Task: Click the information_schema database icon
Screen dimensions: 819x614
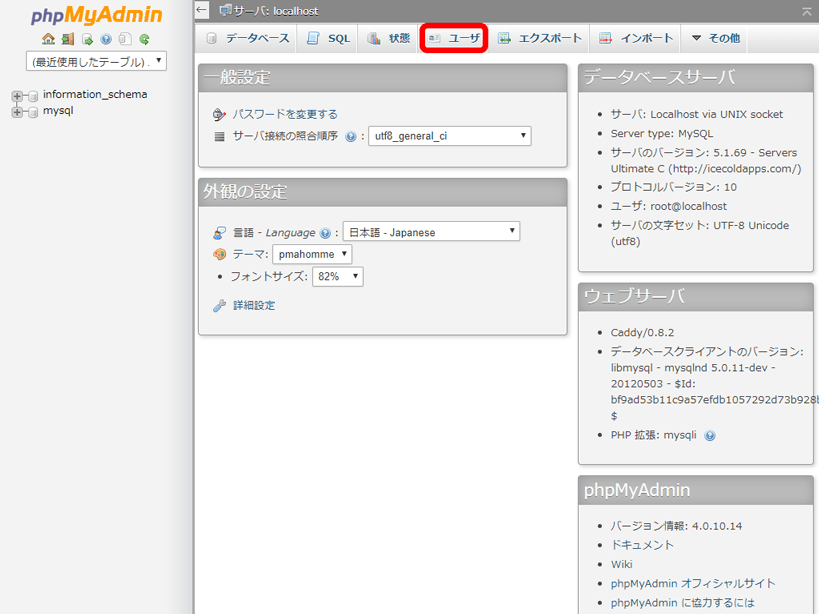Action: [33, 96]
